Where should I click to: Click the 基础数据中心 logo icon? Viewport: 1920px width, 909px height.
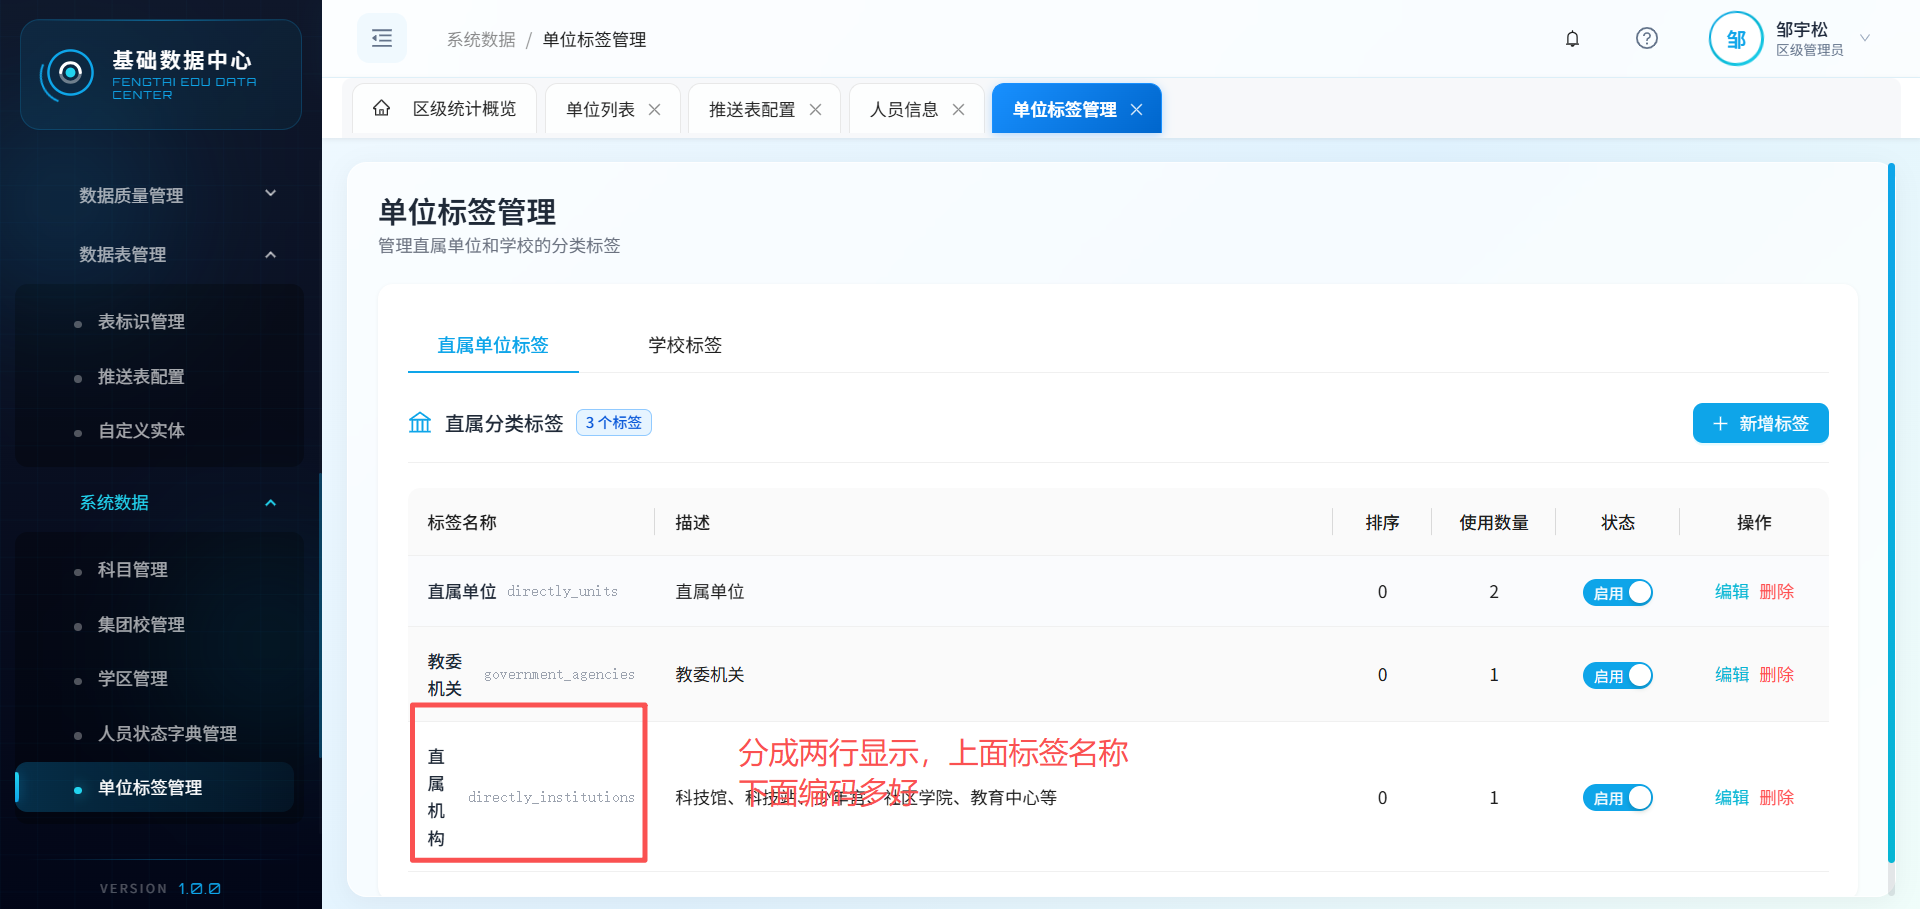point(69,74)
